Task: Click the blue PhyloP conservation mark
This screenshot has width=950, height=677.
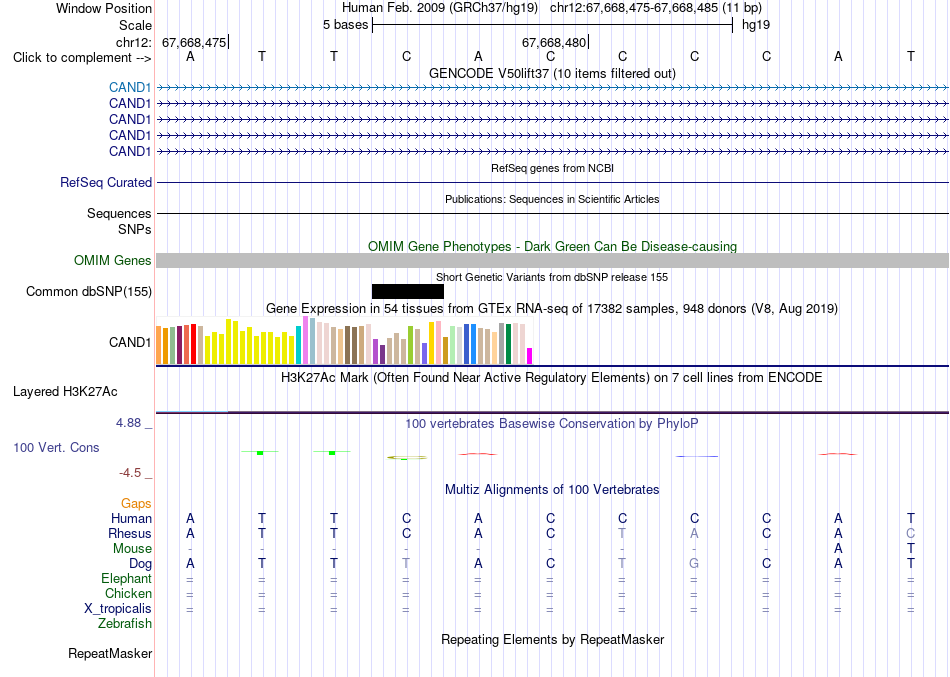Action: click(x=697, y=456)
